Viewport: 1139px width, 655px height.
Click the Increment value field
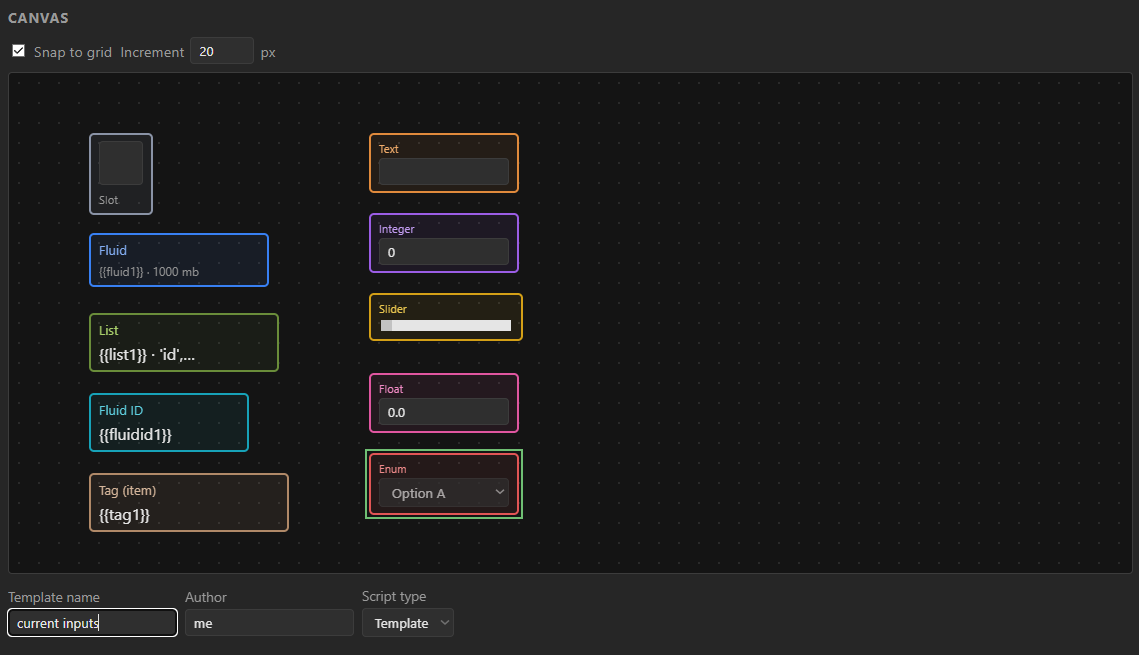point(222,52)
